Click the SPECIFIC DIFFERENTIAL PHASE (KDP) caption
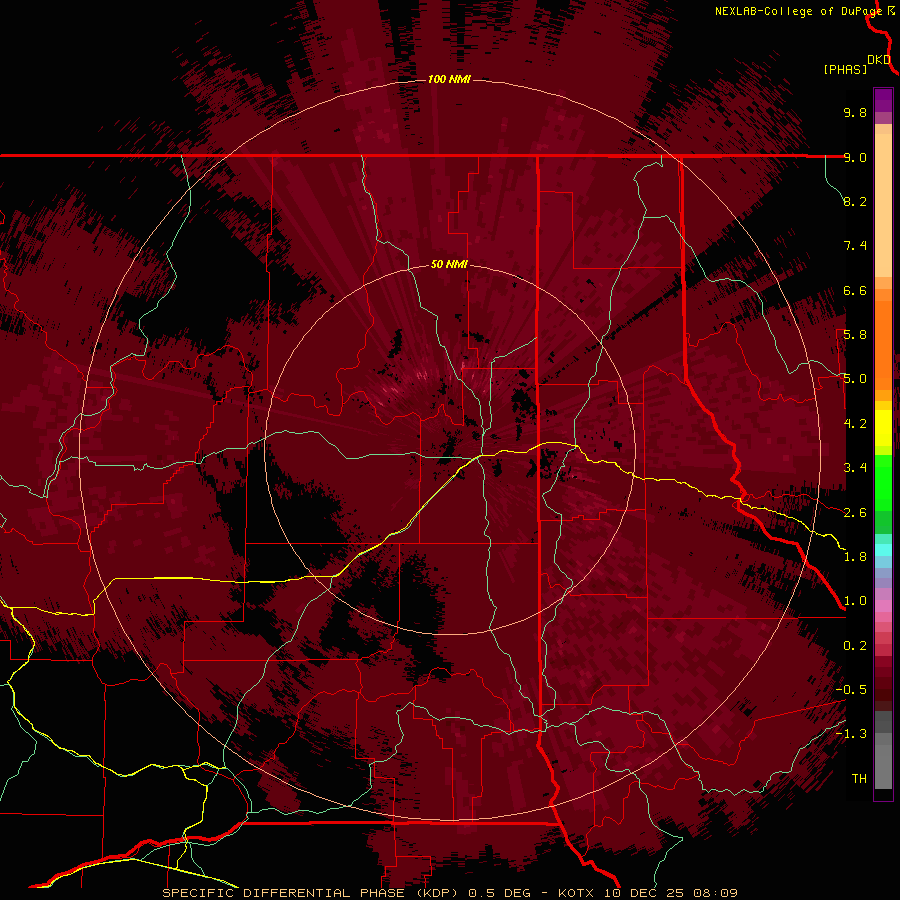 [x=312, y=893]
